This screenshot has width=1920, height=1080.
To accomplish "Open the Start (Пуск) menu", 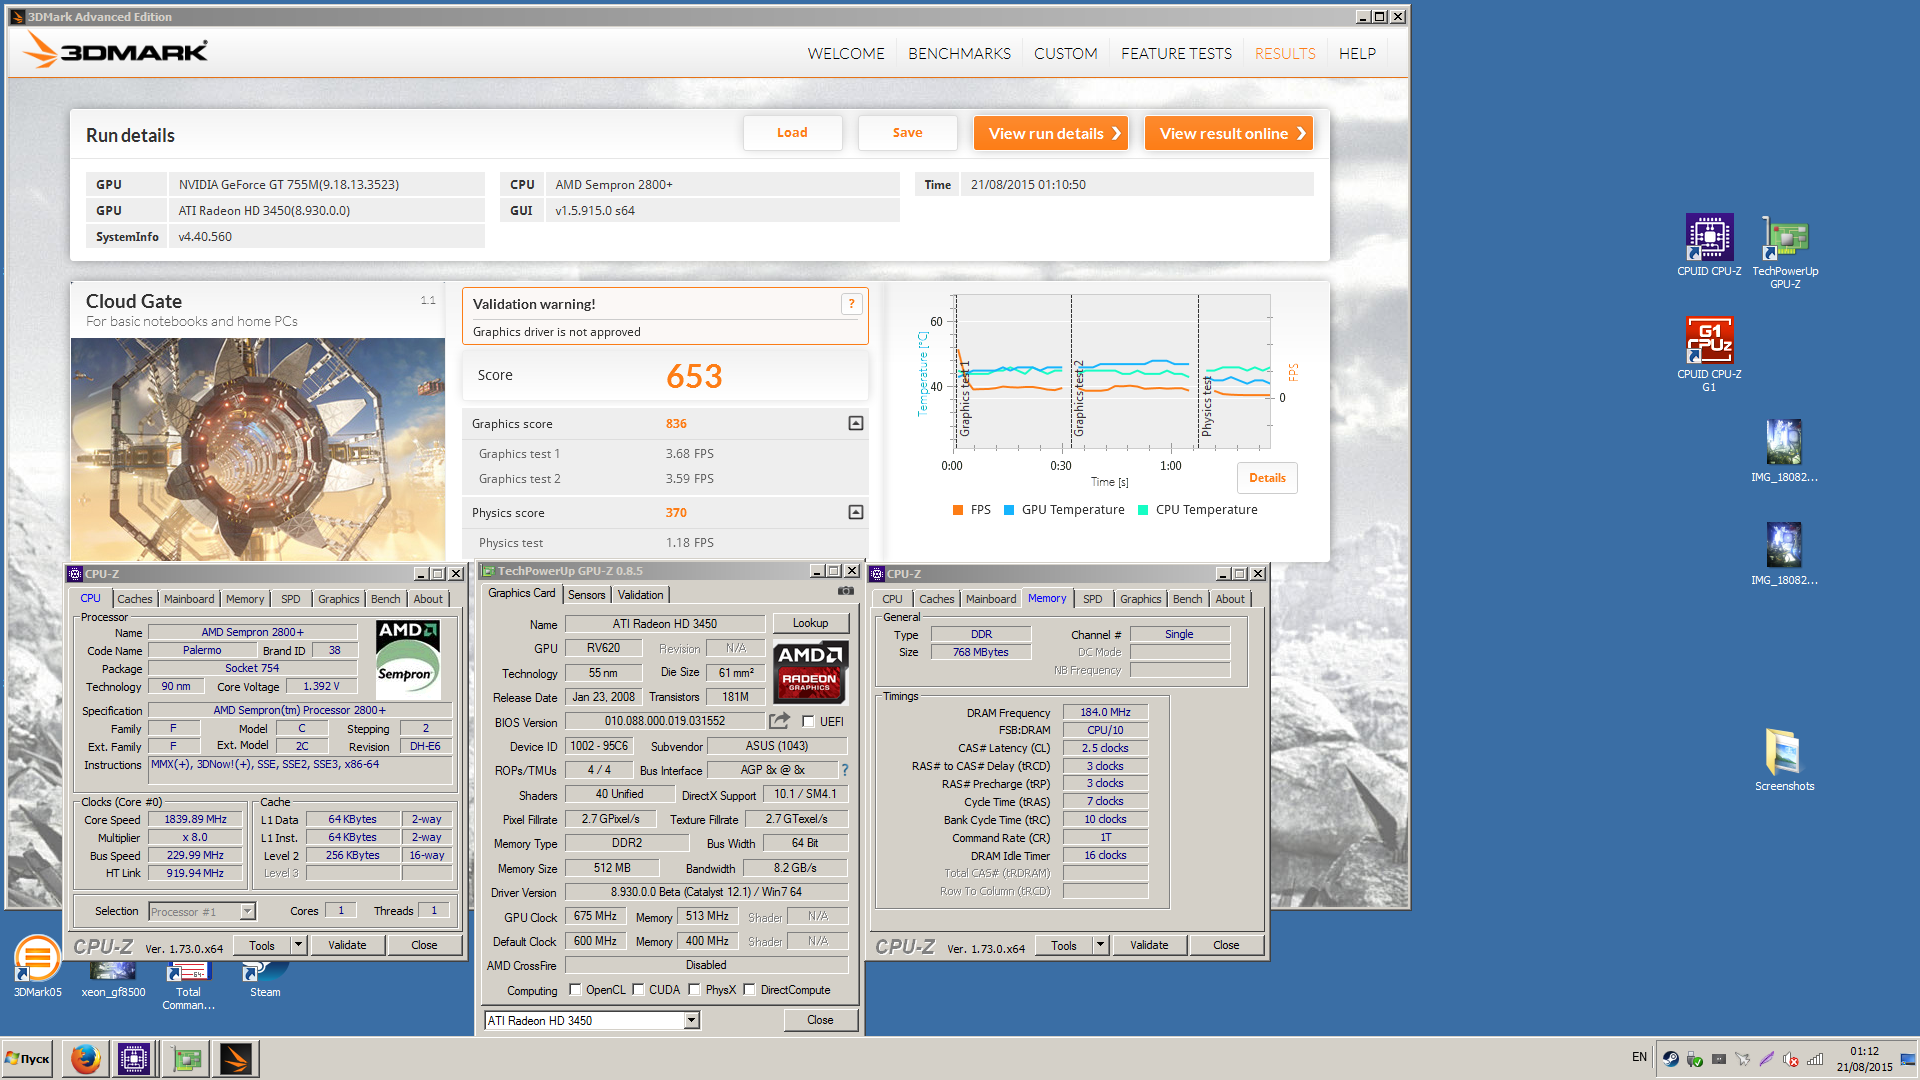I will click(x=28, y=1058).
